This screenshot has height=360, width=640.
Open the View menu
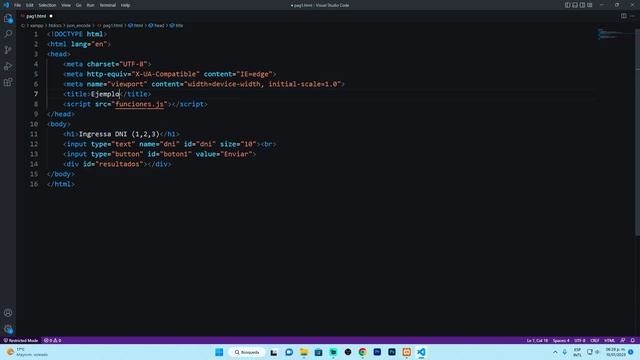[66, 5]
